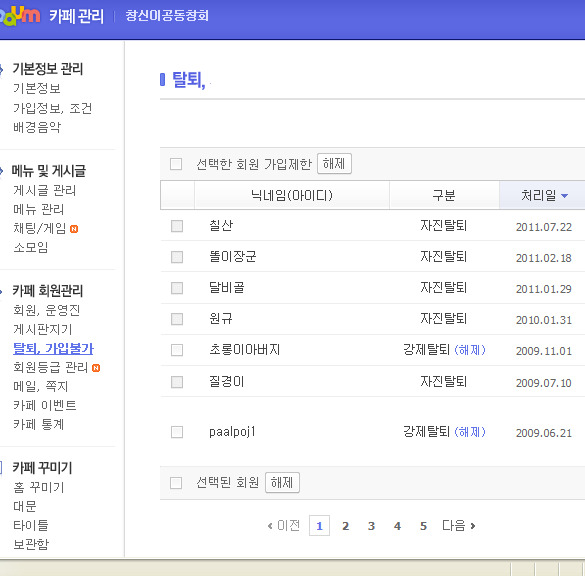Go to page 4
This screenshot has height=576, width=585.
[x=397, y=526]
